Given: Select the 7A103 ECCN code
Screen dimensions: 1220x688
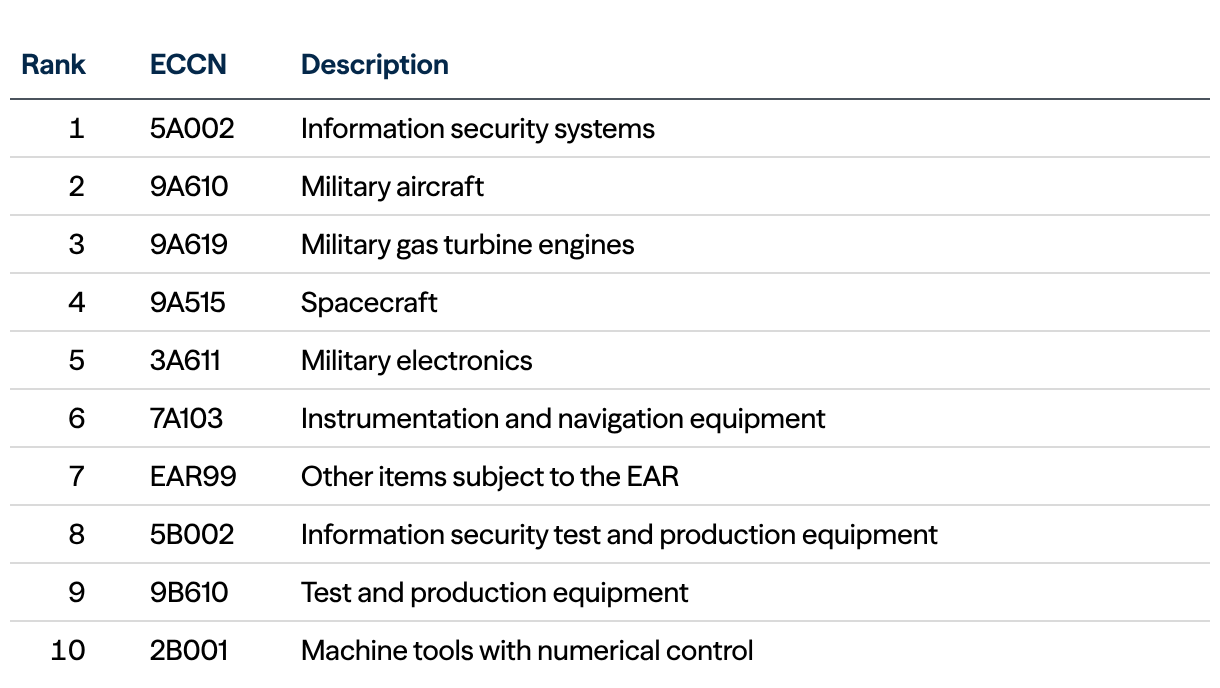Looking at the screenshot, I should pyautogui.click(x=186, y=419).
